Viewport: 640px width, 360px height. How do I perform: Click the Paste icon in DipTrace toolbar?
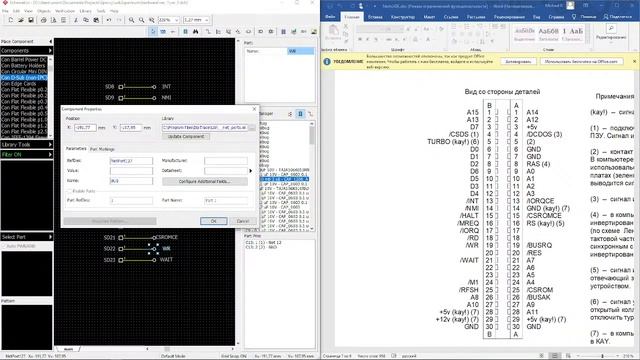tap(96, 20)
